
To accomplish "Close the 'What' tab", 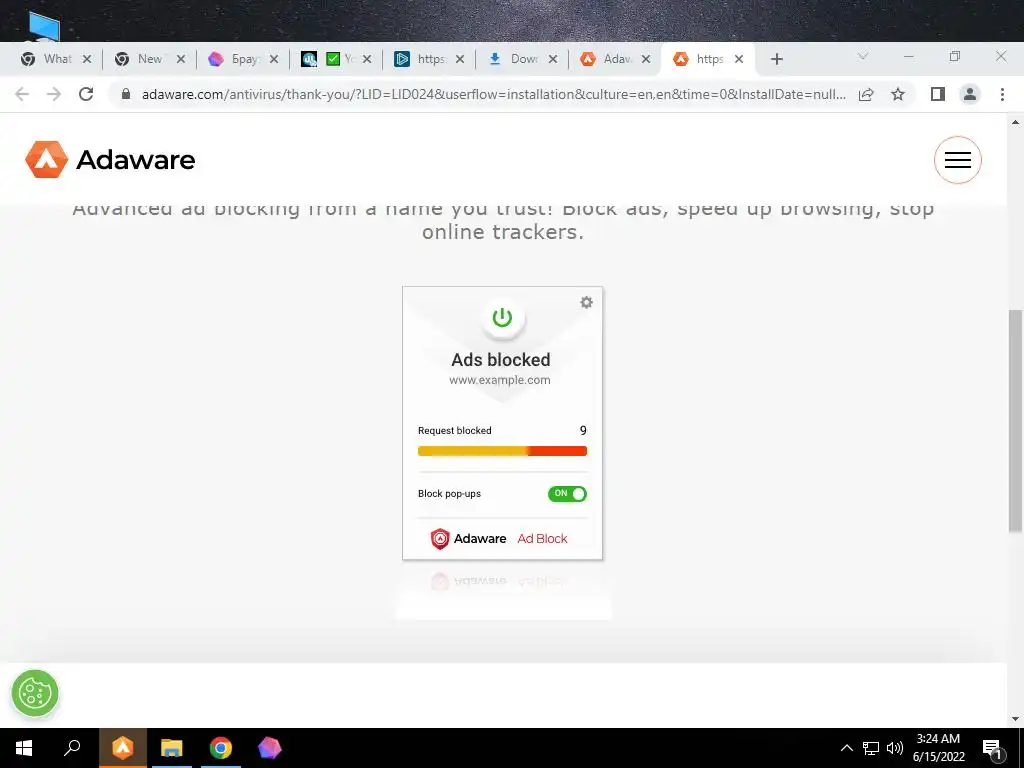I will 87,59.
